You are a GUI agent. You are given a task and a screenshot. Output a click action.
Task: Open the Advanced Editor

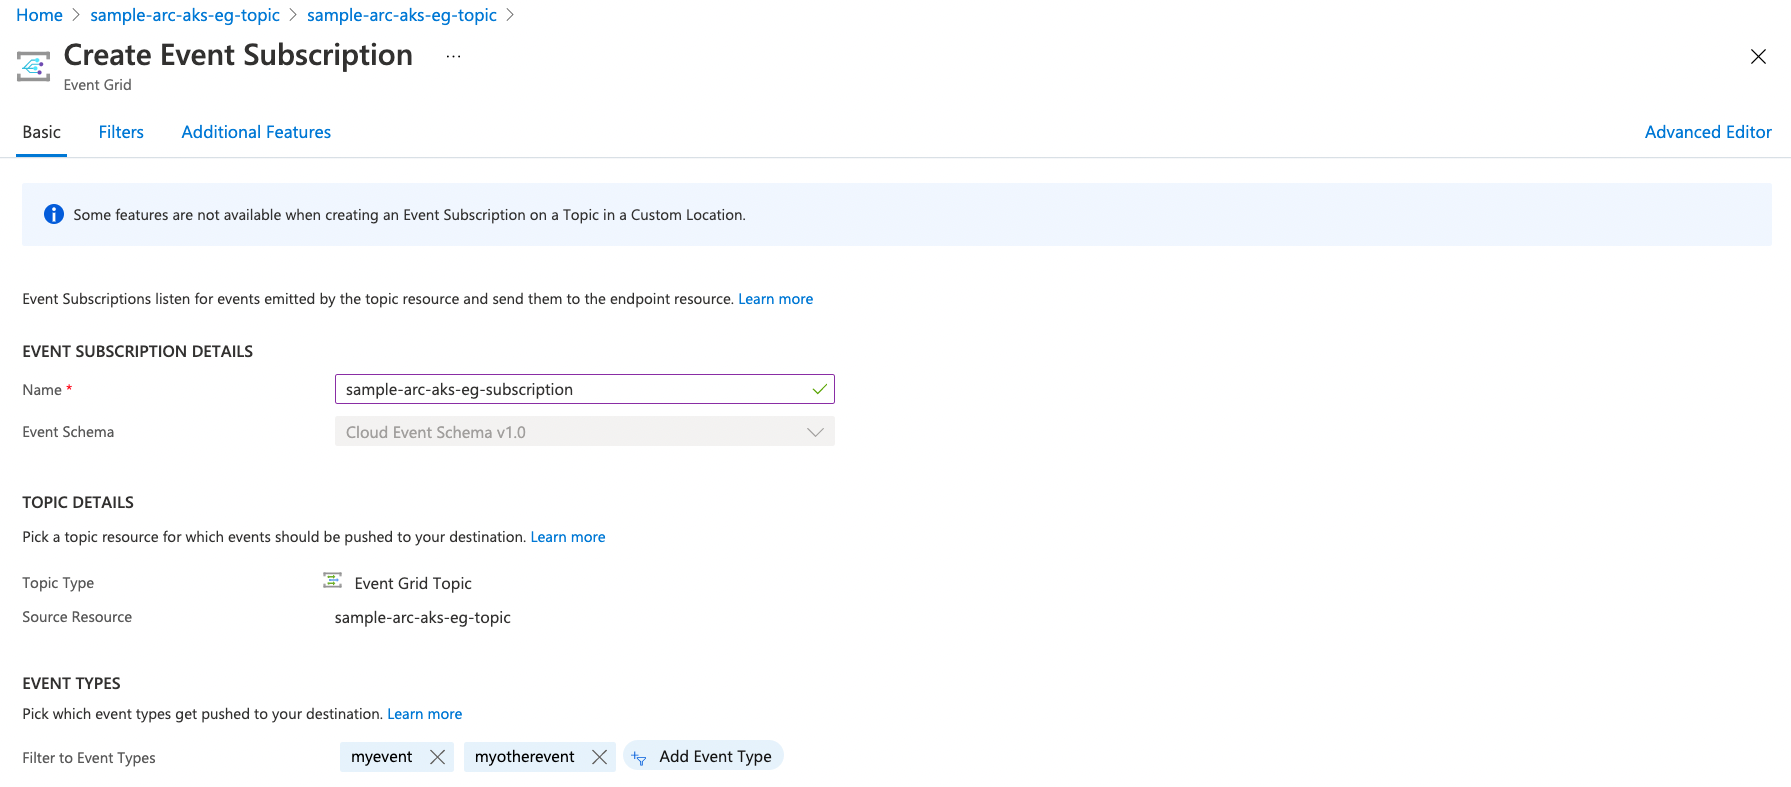1708,132
